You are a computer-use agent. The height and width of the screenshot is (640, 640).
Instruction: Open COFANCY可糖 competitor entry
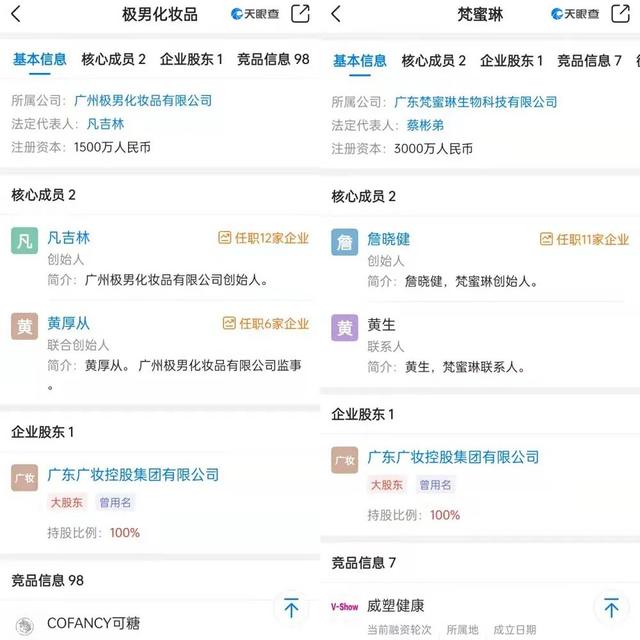point(93,623)
